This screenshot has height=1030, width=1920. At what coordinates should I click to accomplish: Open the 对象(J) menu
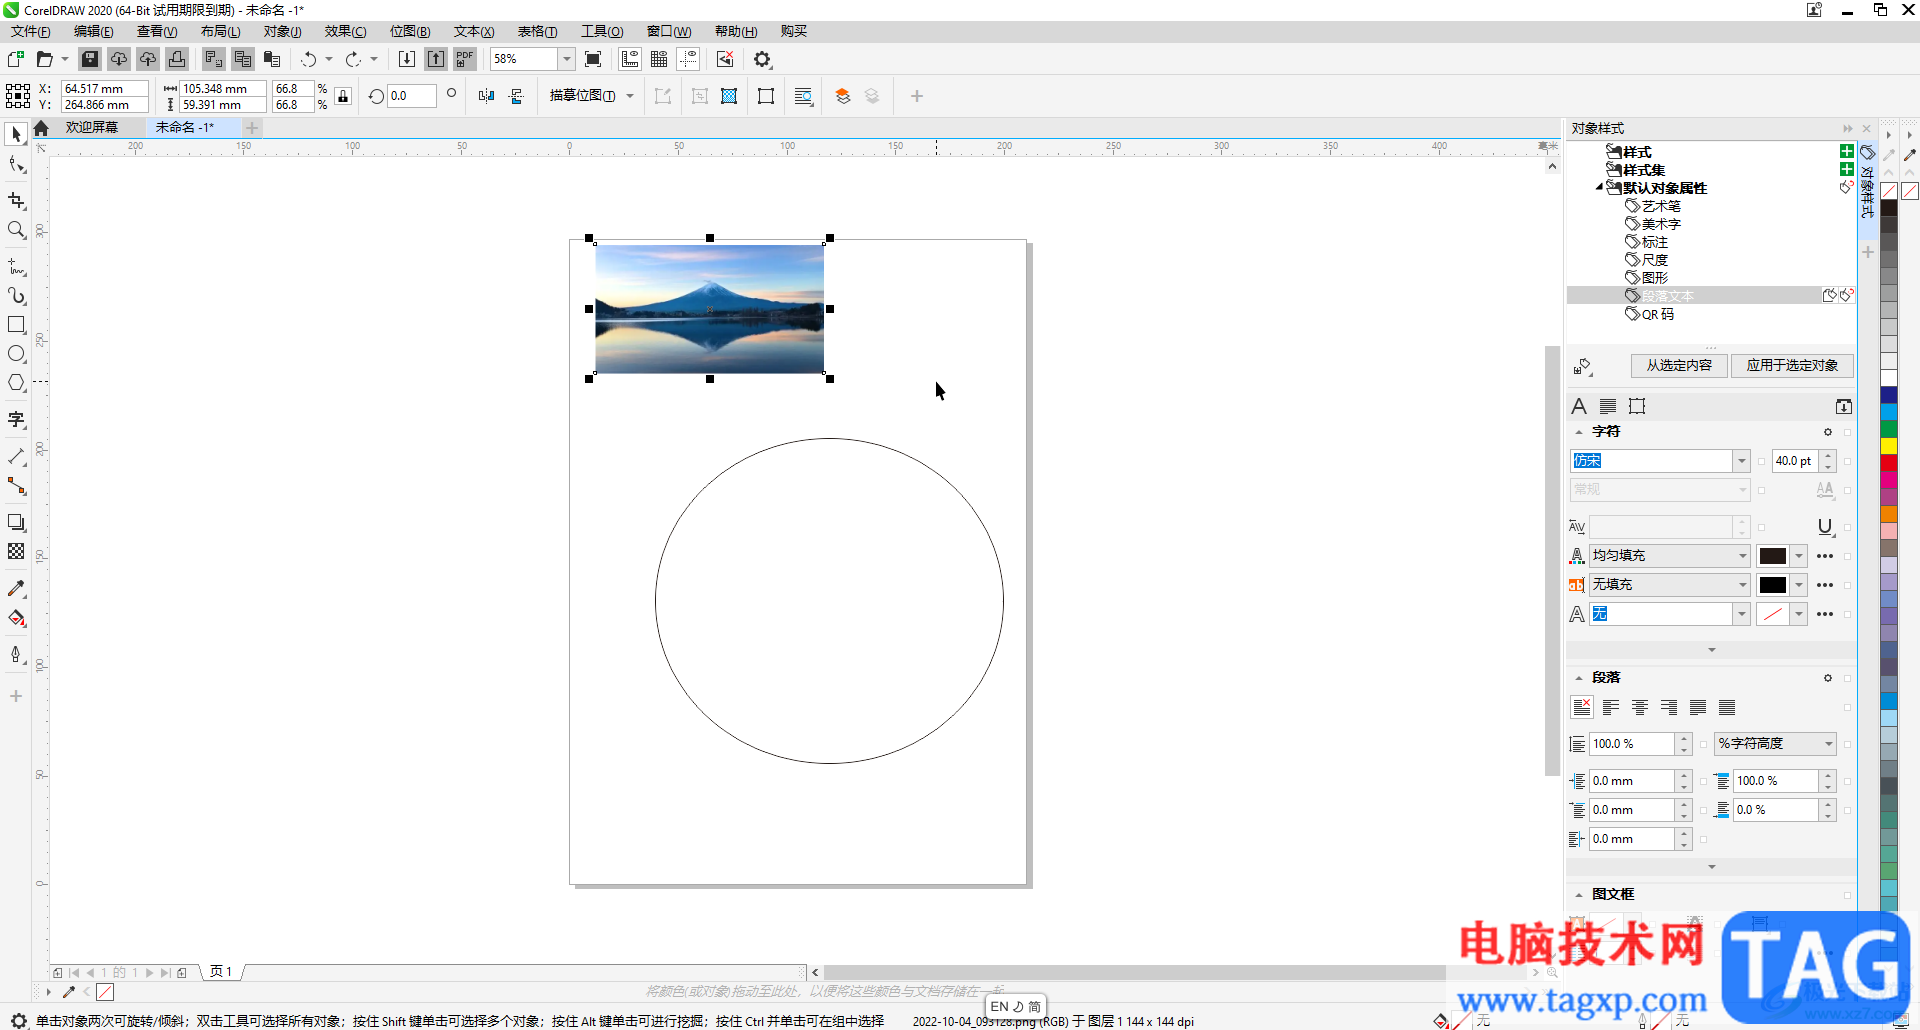(283, 31)
